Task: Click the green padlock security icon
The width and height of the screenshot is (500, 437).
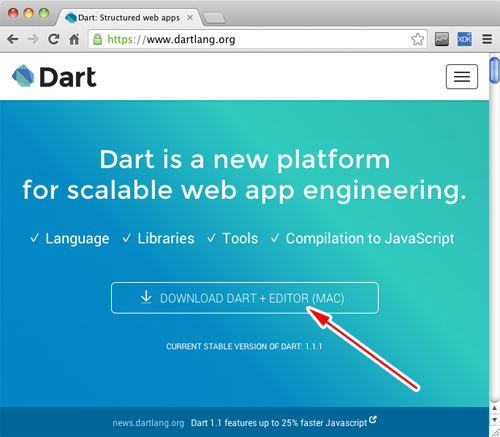Action: (x=97, y=39)
